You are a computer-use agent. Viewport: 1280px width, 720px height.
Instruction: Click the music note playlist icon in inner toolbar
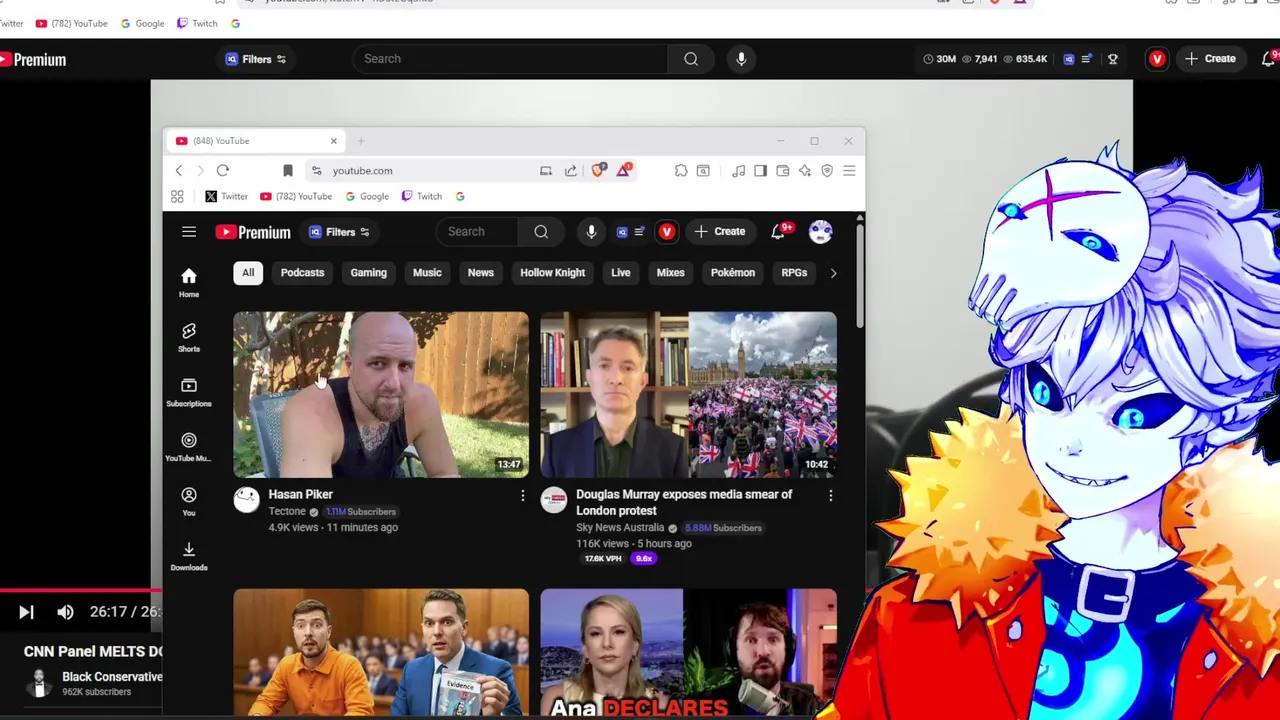point(738,171)
